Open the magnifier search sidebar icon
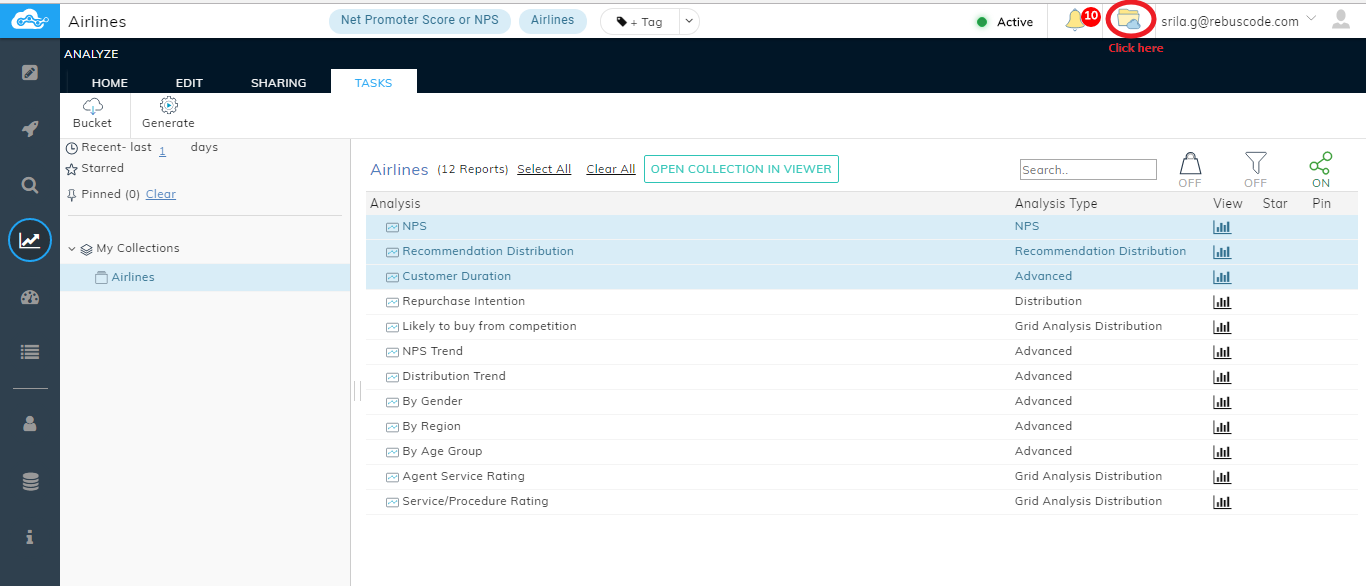 pyautogui.click(x=30, y=185)
